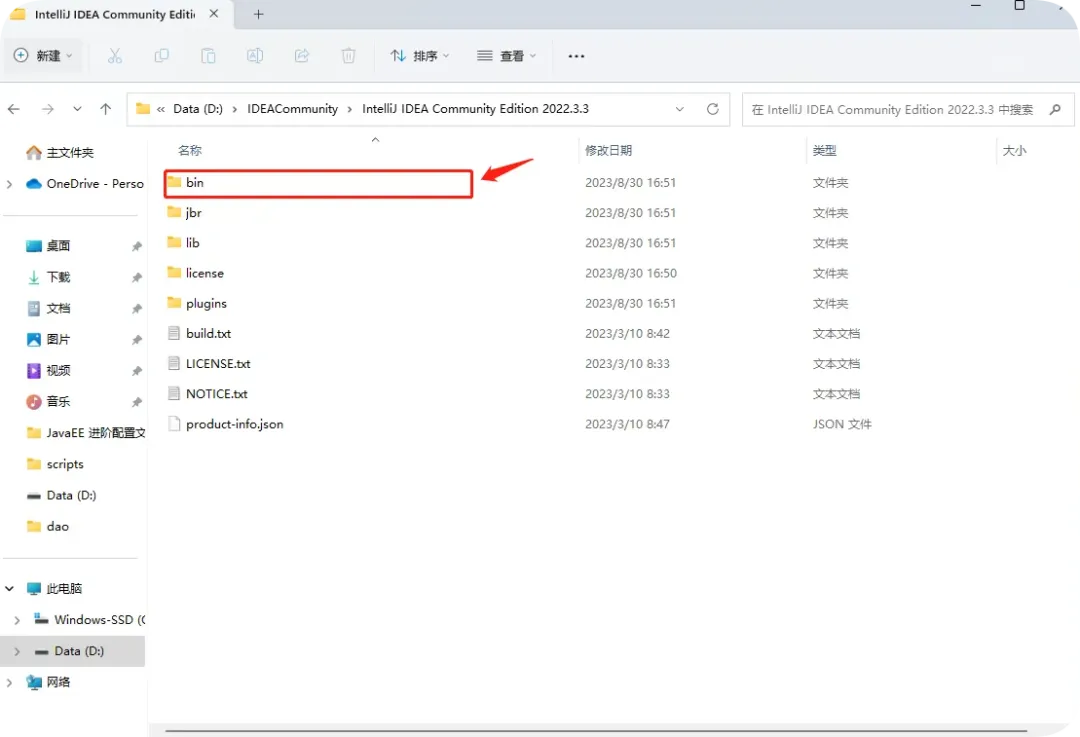The image size is (1080, 737).
Task: Open the dao folder in sidebar
Action: [48, 526]
